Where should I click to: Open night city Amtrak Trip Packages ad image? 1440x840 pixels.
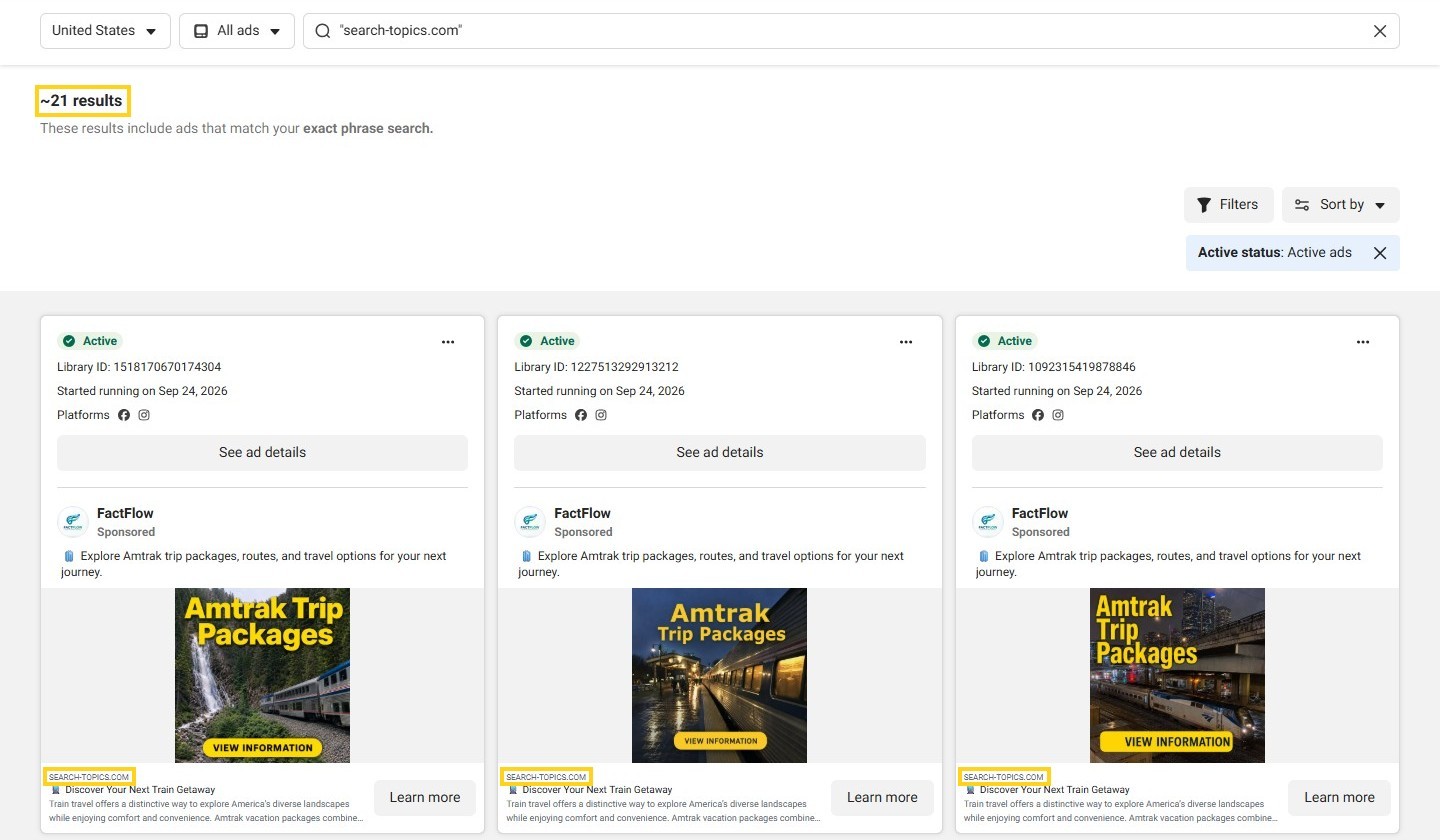point(1177,675)
